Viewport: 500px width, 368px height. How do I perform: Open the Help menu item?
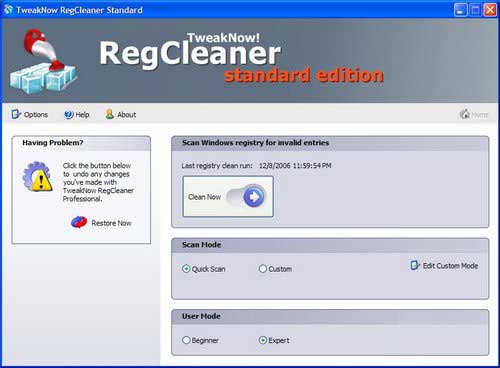[x=77, y=115]
